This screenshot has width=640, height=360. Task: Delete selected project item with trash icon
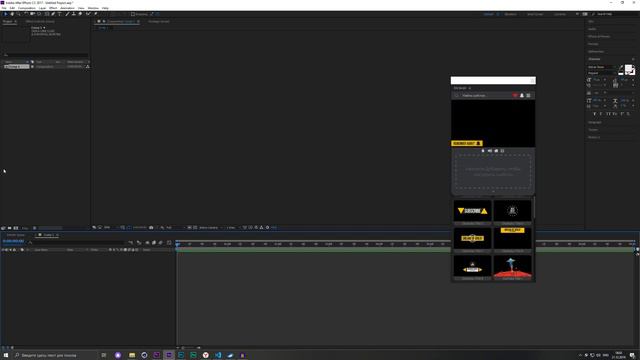35,228
